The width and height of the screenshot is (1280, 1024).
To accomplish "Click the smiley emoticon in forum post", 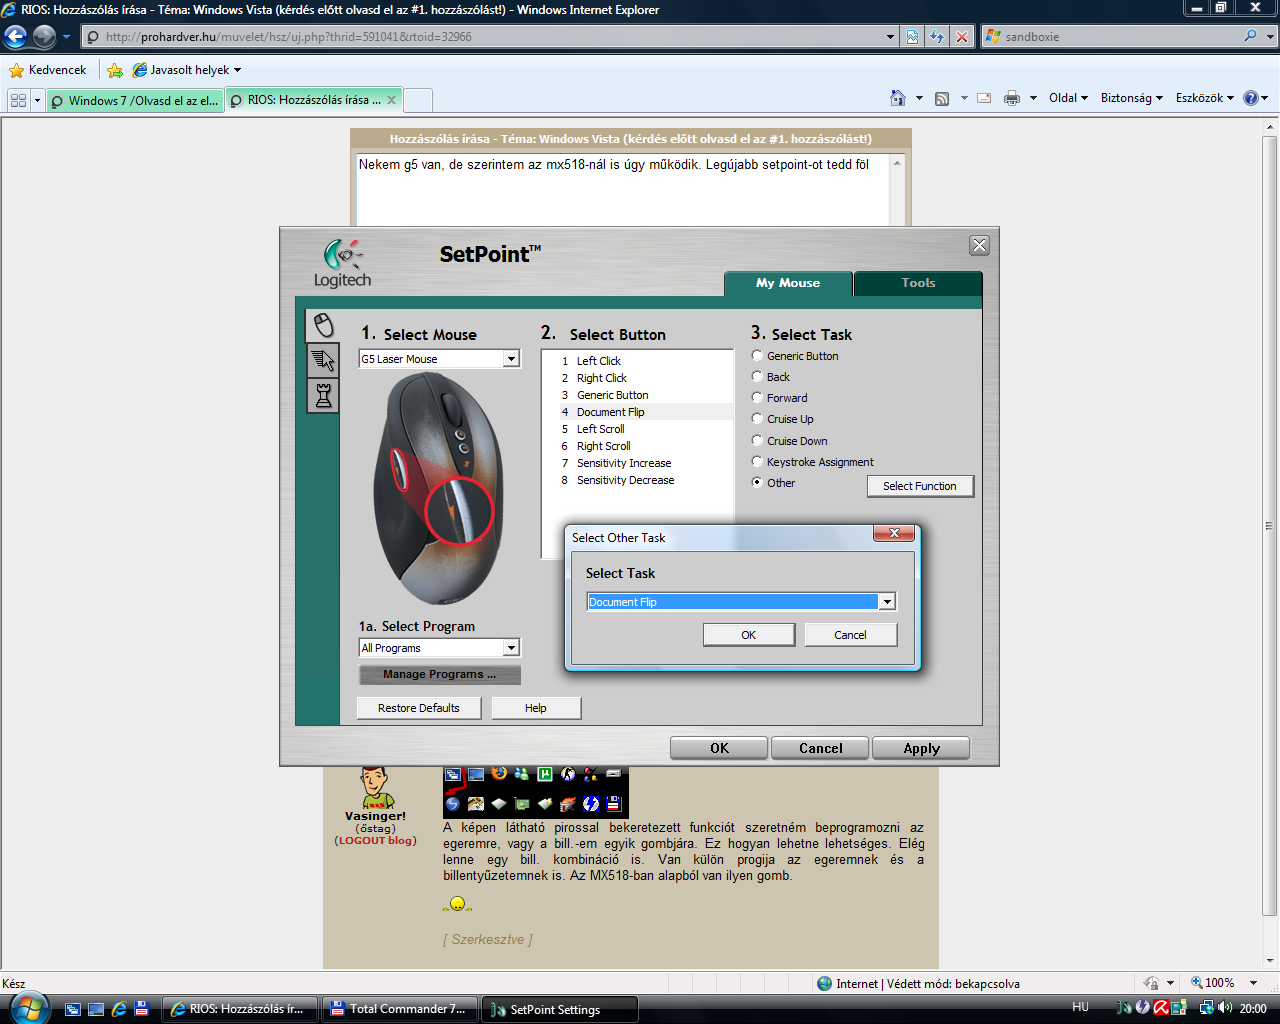I will 457,904.
